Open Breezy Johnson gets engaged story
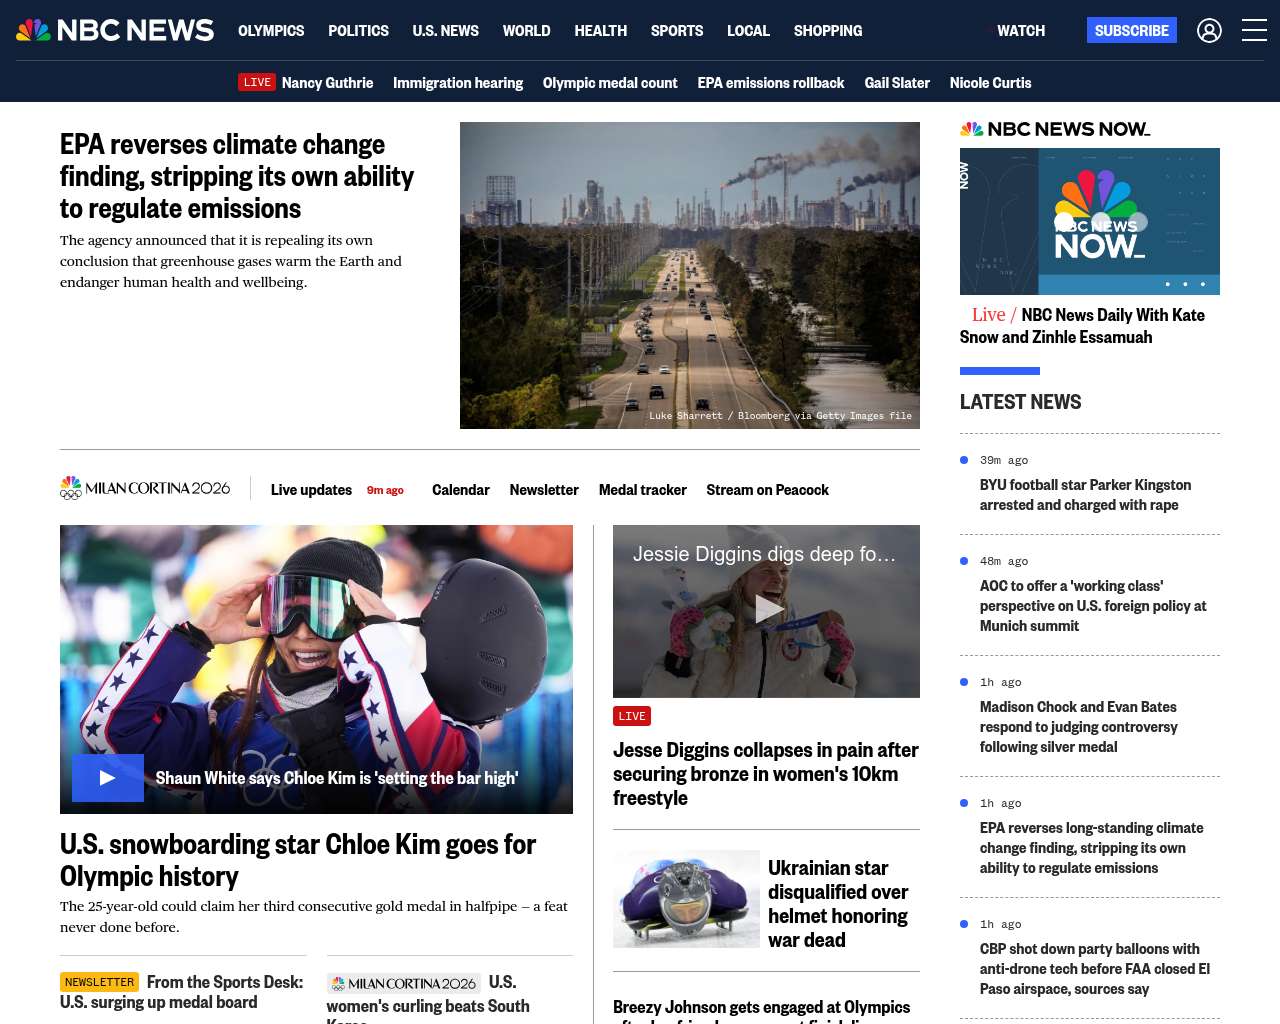 pyautogui.click(x=762, y=1010)
